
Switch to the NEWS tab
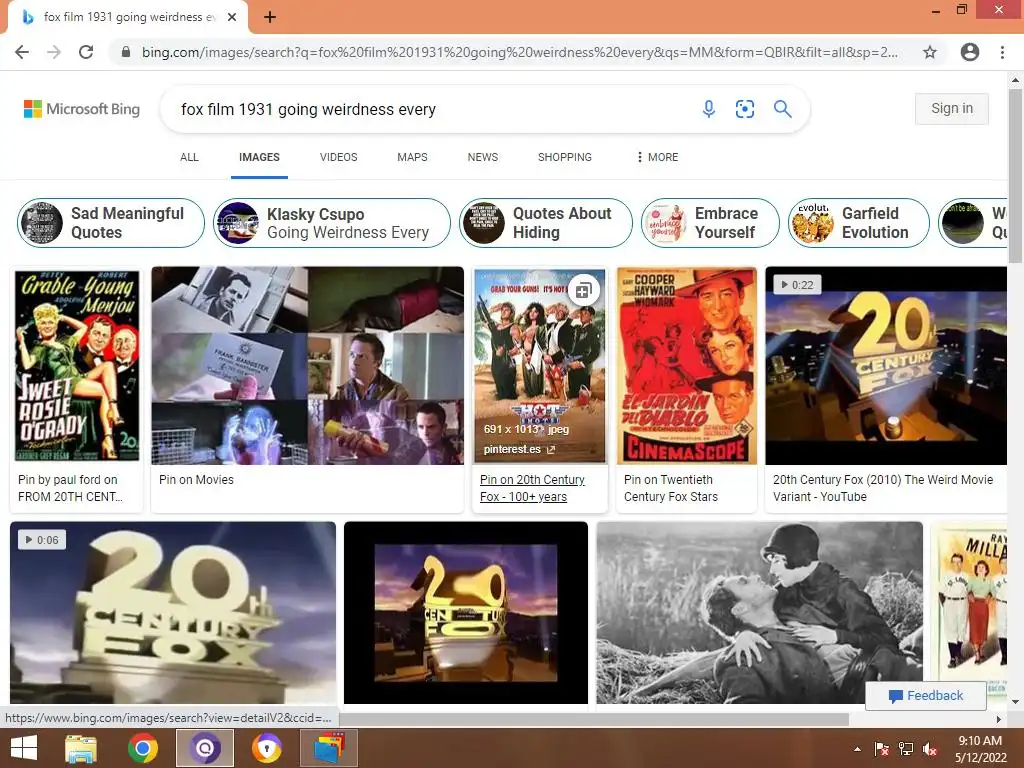(483, 157)
